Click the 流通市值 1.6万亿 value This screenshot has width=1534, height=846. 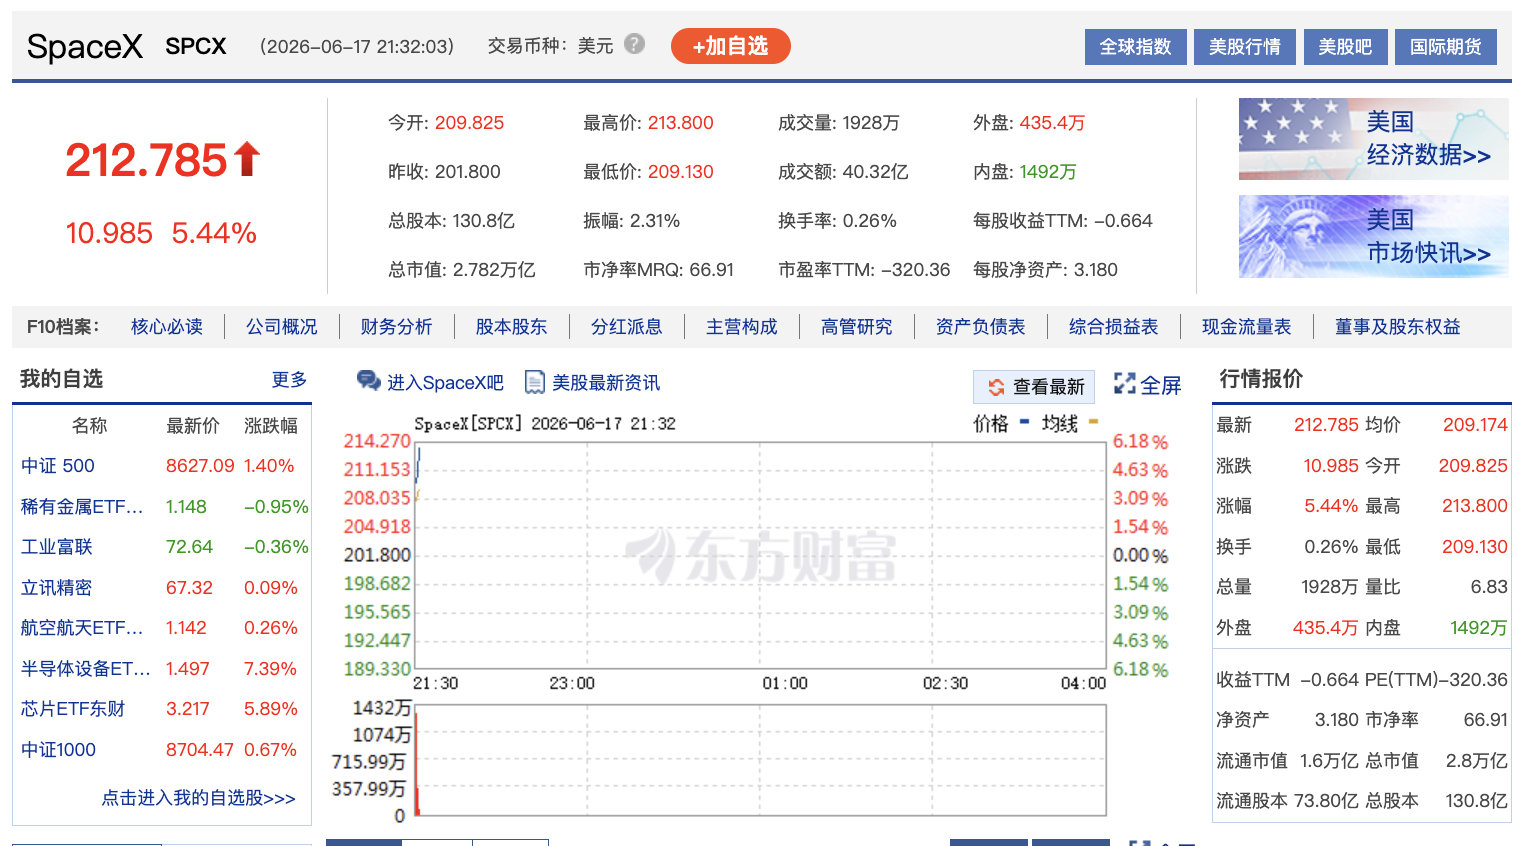[x=1329, y=761]
